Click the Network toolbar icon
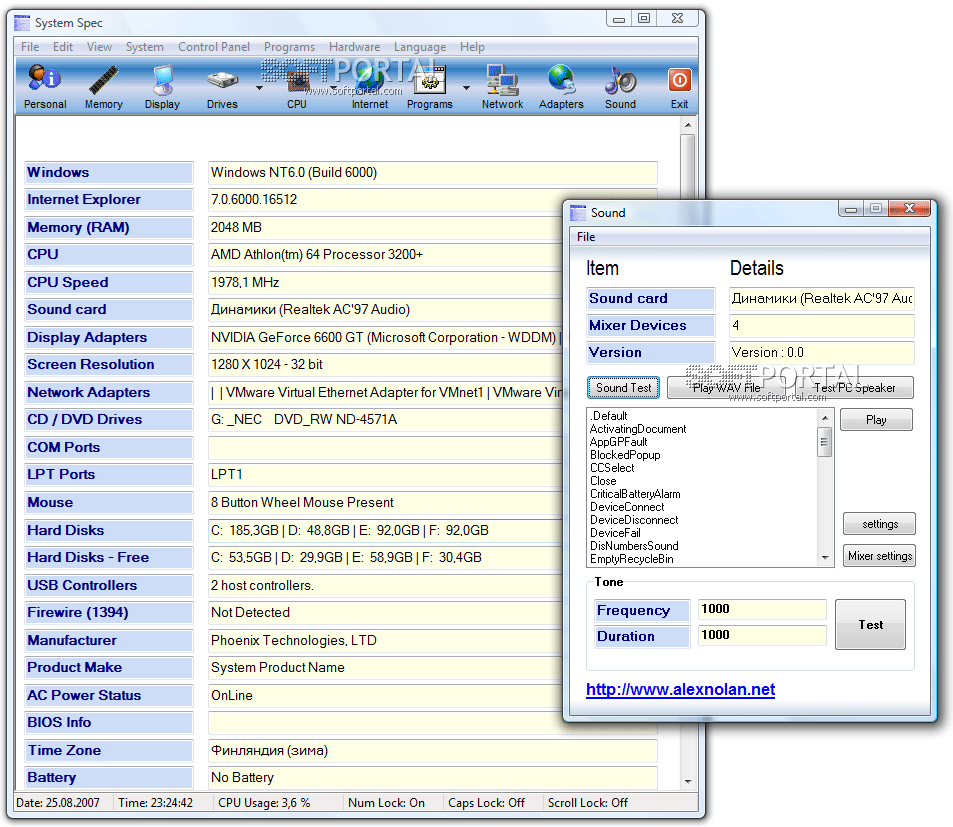The width and height of the screenshot is (953, 827). (502, 86)
